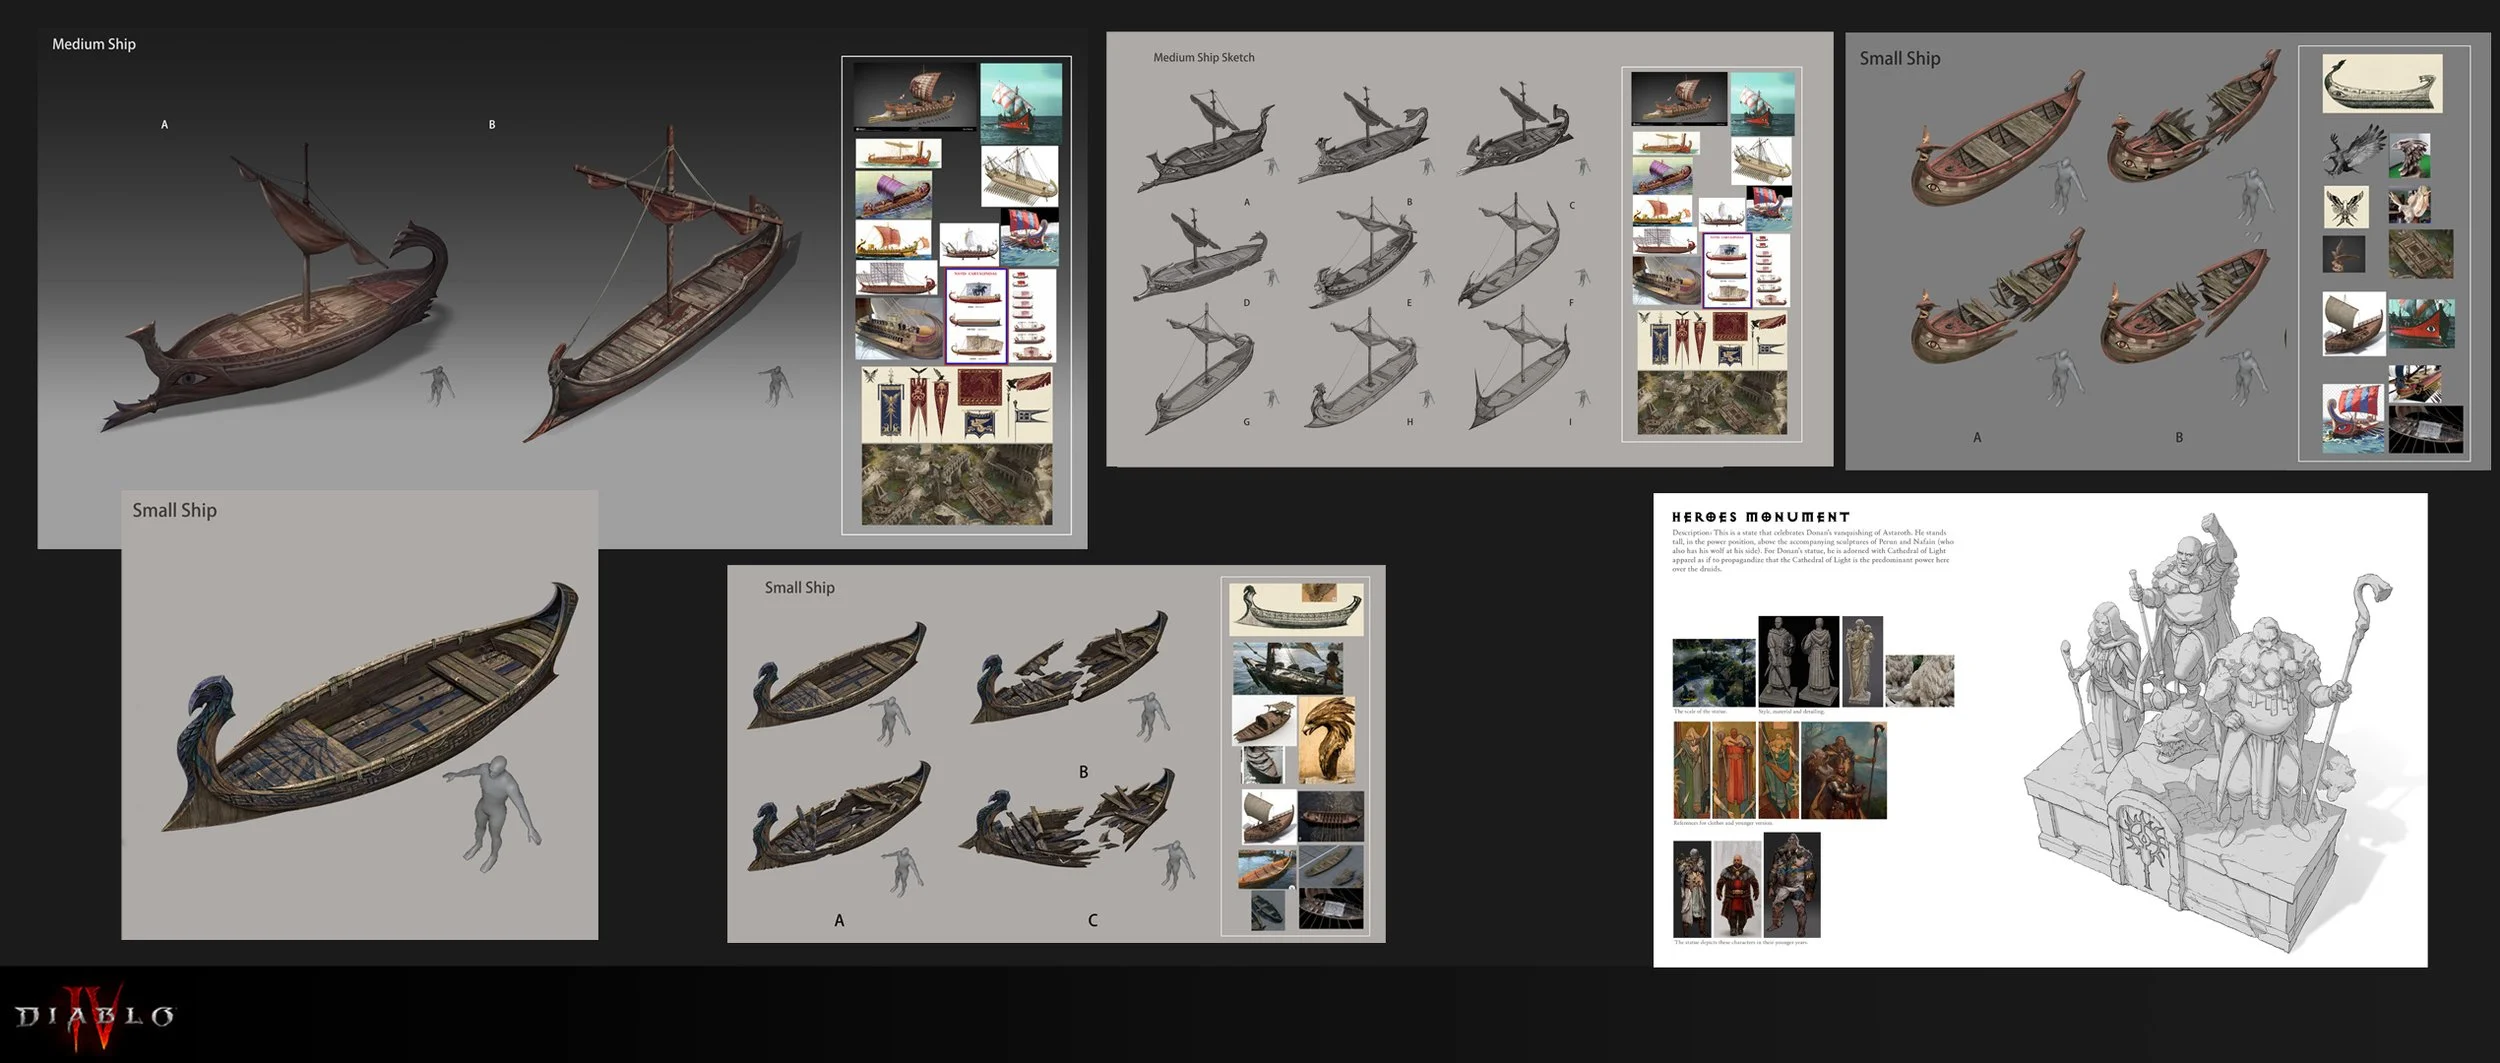Select "Small Ship" title in blue broken-boats panel
The image size is (2500, 1063).
799,588
